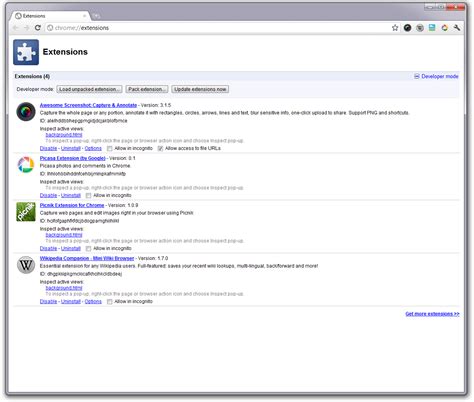Check Allow in incognito for Wikipedia Companion
The width and height of the screenshot is (474, 402).
[x=110, y=302]
